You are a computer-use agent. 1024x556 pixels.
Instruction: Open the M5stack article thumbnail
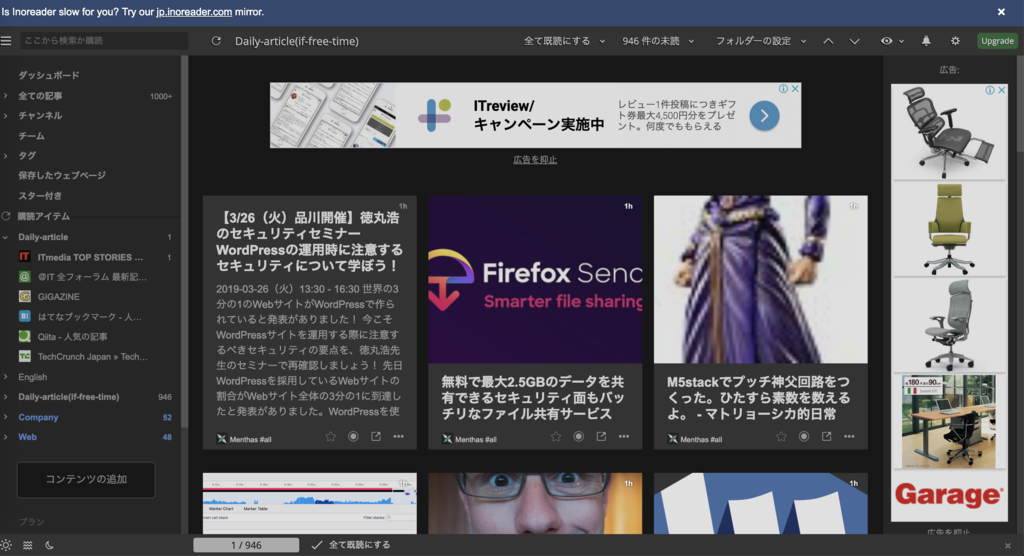761,279
